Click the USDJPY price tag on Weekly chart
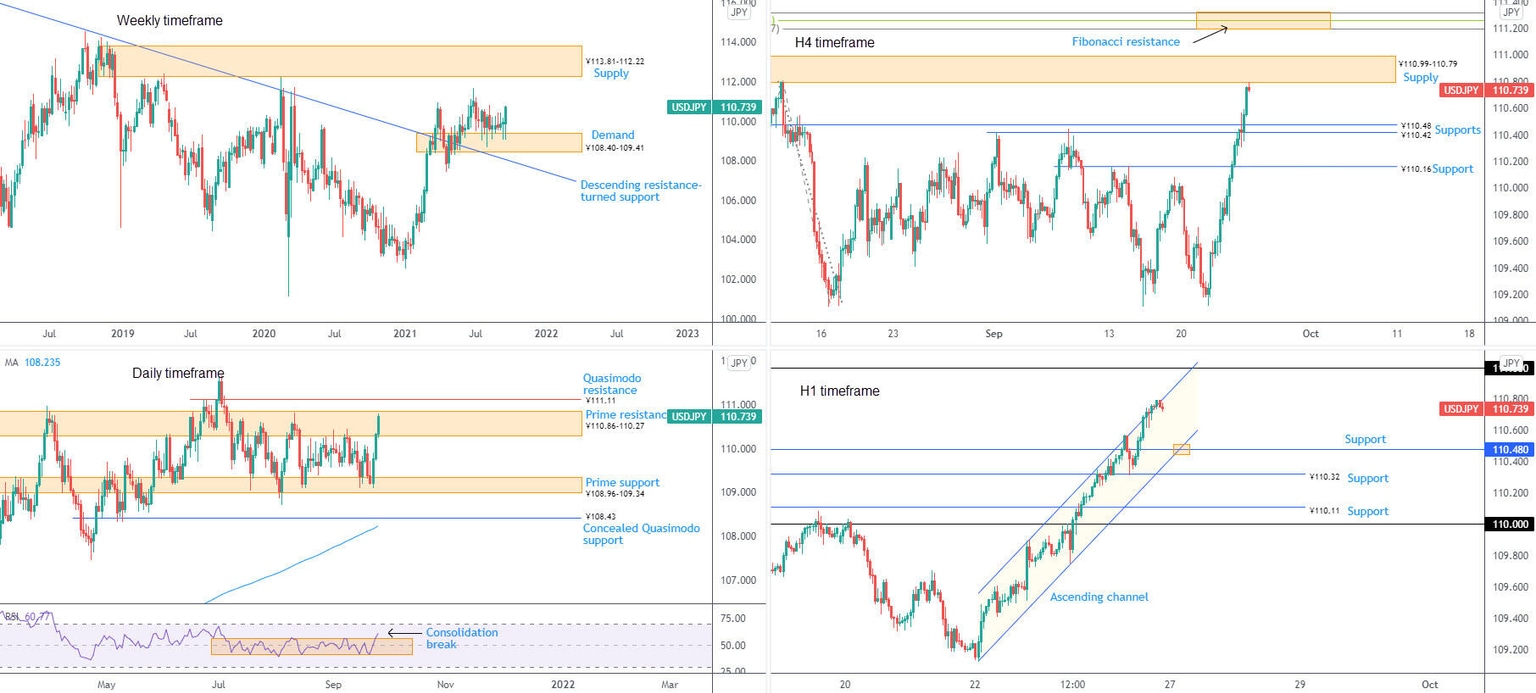 [x=687, y=107]
